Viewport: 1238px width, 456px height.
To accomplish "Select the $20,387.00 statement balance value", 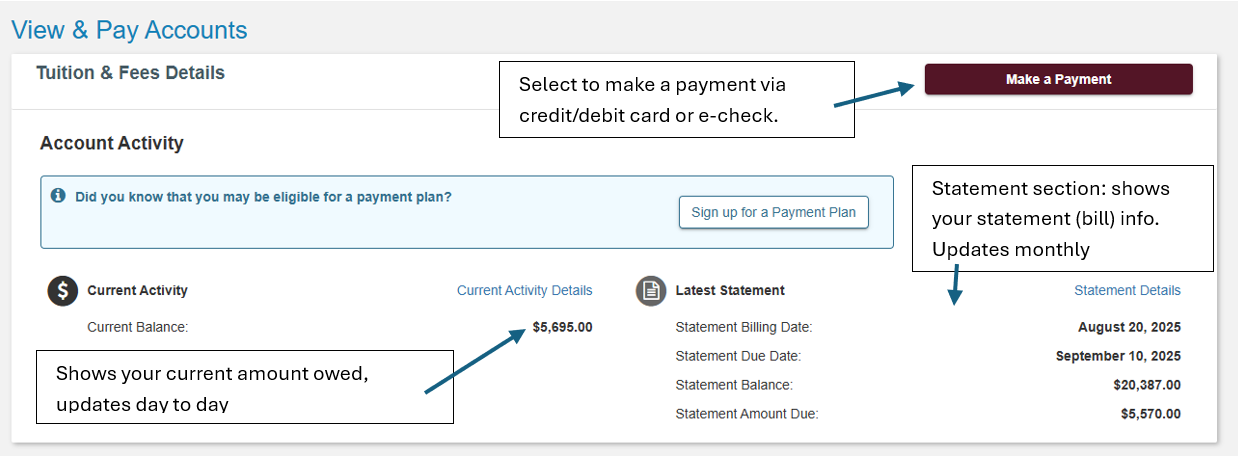I will 1146,385.
